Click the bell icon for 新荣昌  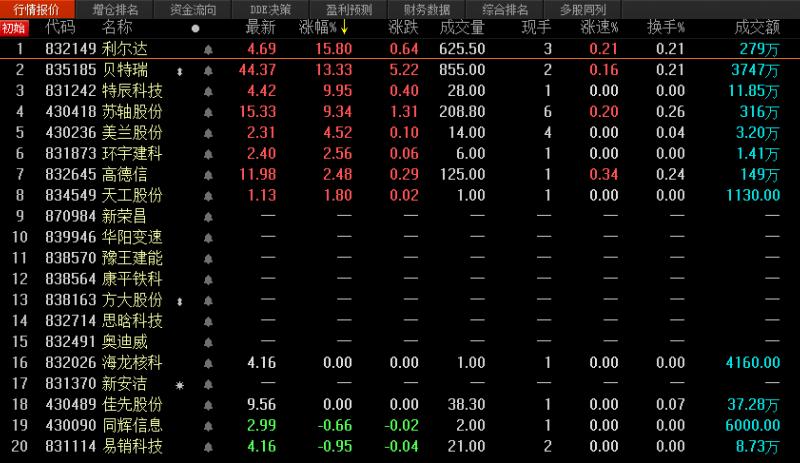208,217
